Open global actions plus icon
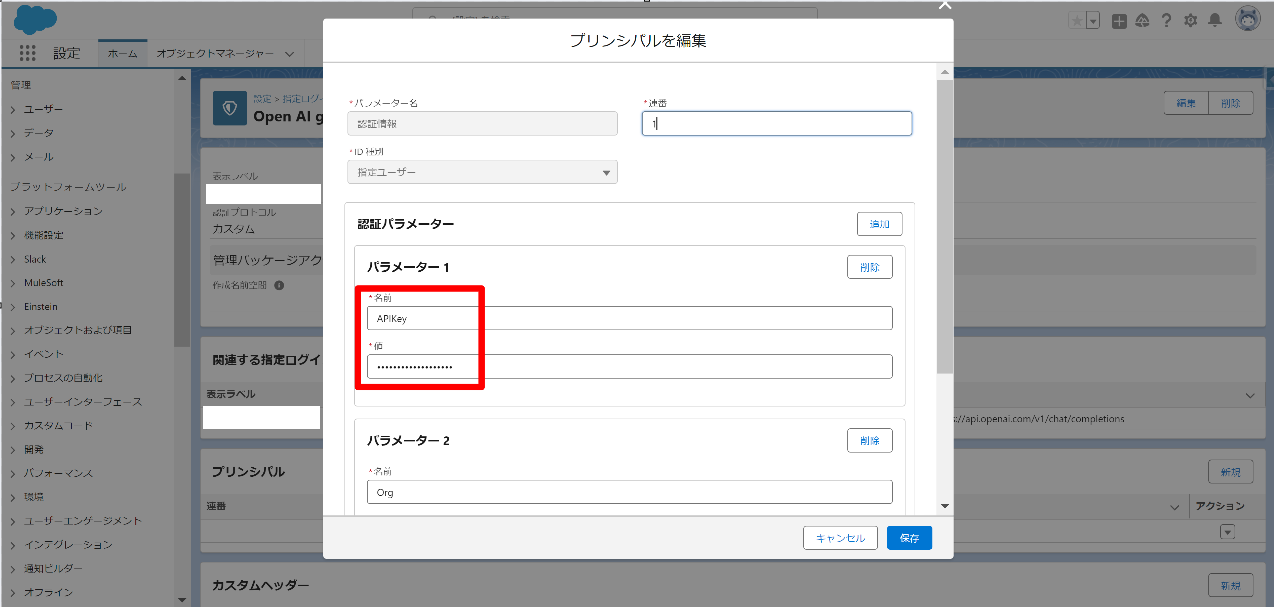This screenshot has width=1274, height=607. pos(1119,20)
